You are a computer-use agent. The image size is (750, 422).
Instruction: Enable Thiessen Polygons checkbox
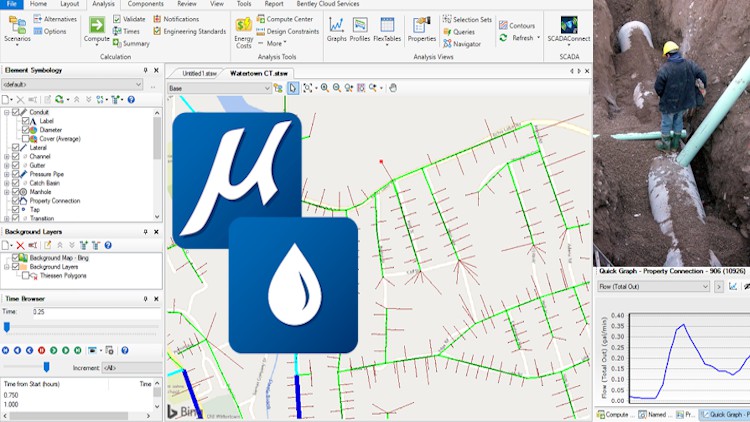[25, 276]
